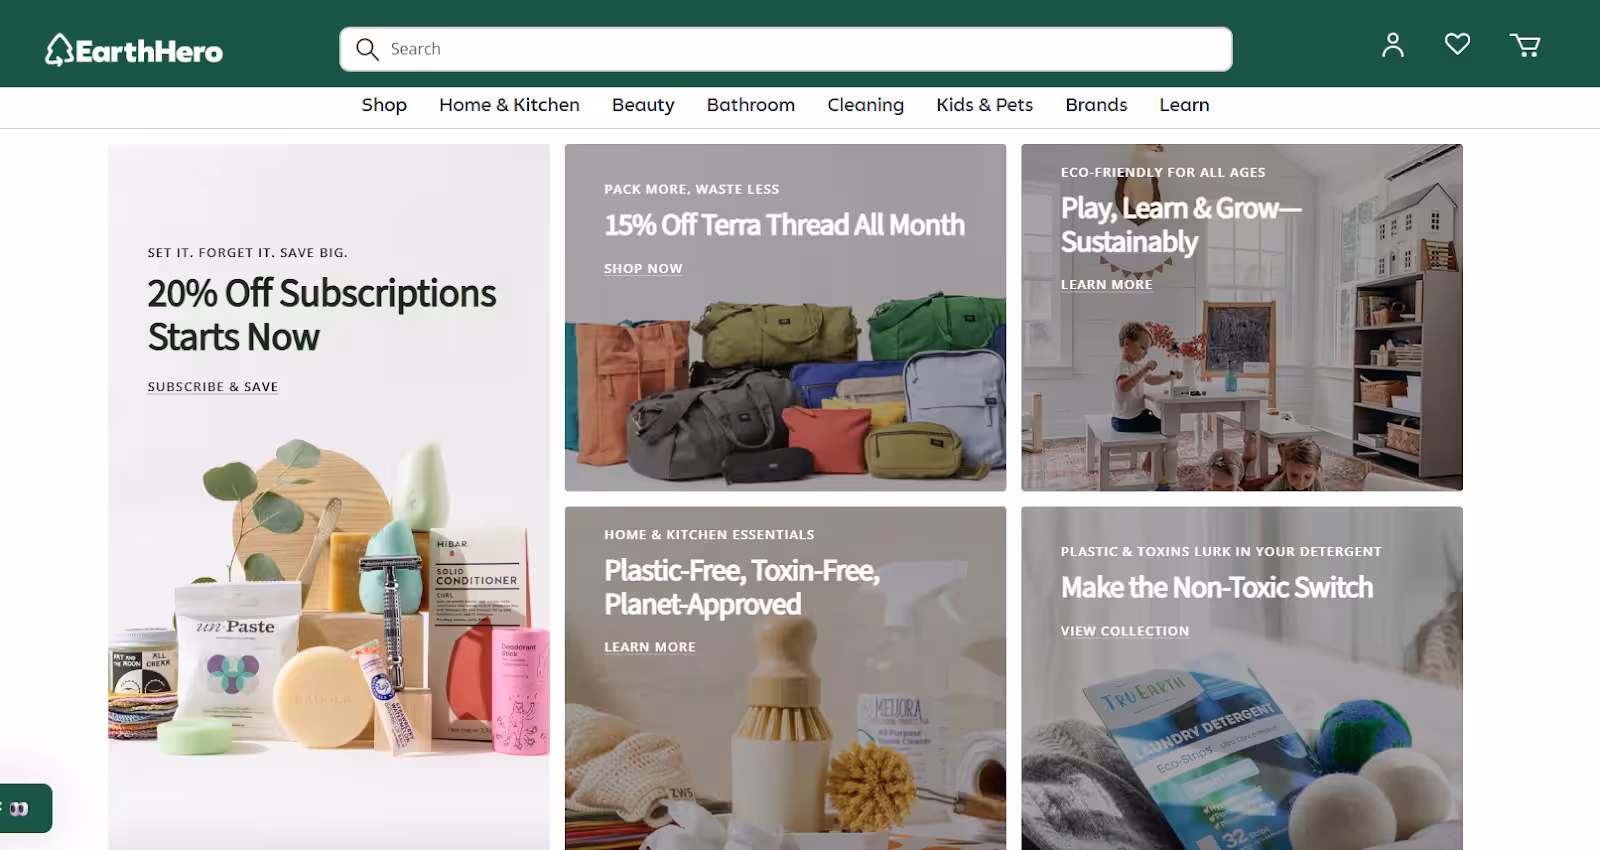This screenshot has height=850, width=1600.
Task: Click the View Collection link
Action: click(1125, 631)
